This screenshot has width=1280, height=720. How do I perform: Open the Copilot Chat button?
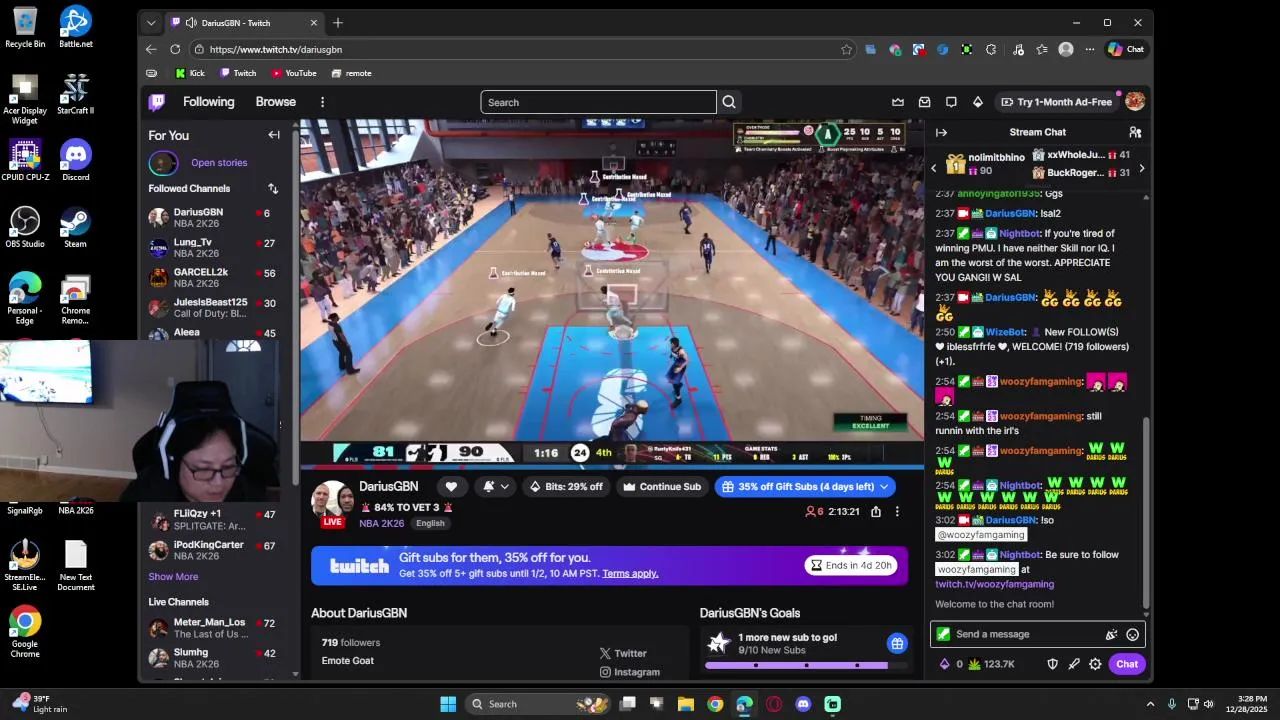pos(1126,49)
